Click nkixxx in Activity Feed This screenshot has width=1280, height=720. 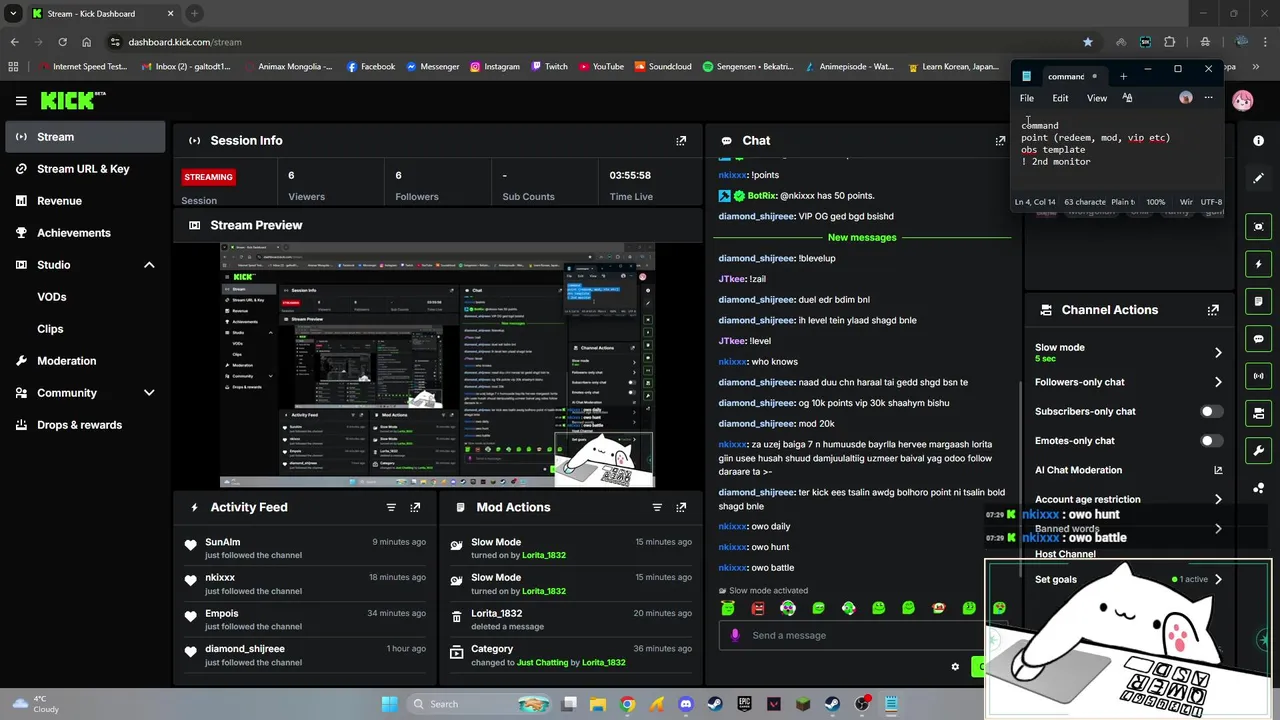(220, 577)
